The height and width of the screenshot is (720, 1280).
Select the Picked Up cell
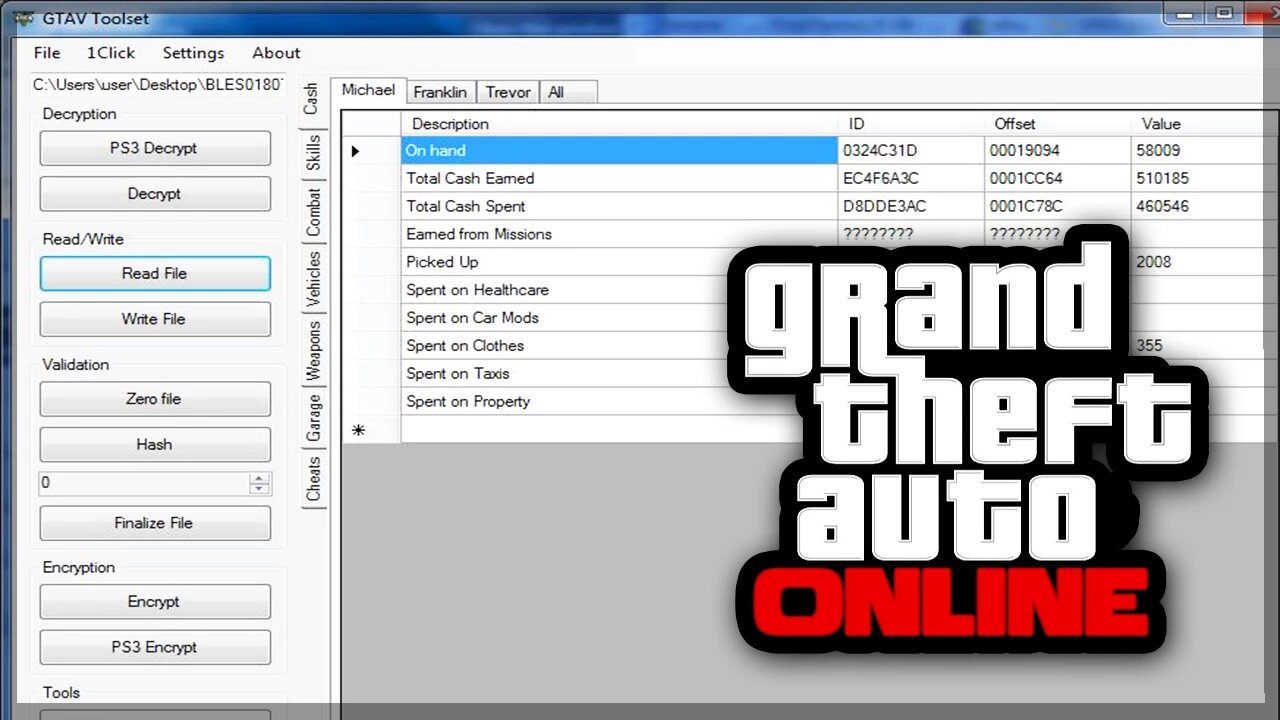pos(565,263)
